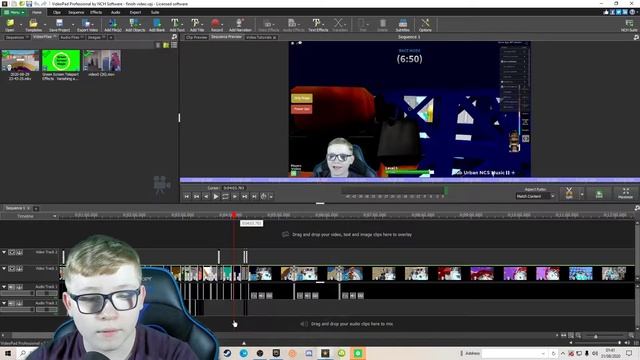The image size is (640, 360).
Task: Toggle visibility of Video Track 2
Action: pyautogui.click(x=12, y=252)
